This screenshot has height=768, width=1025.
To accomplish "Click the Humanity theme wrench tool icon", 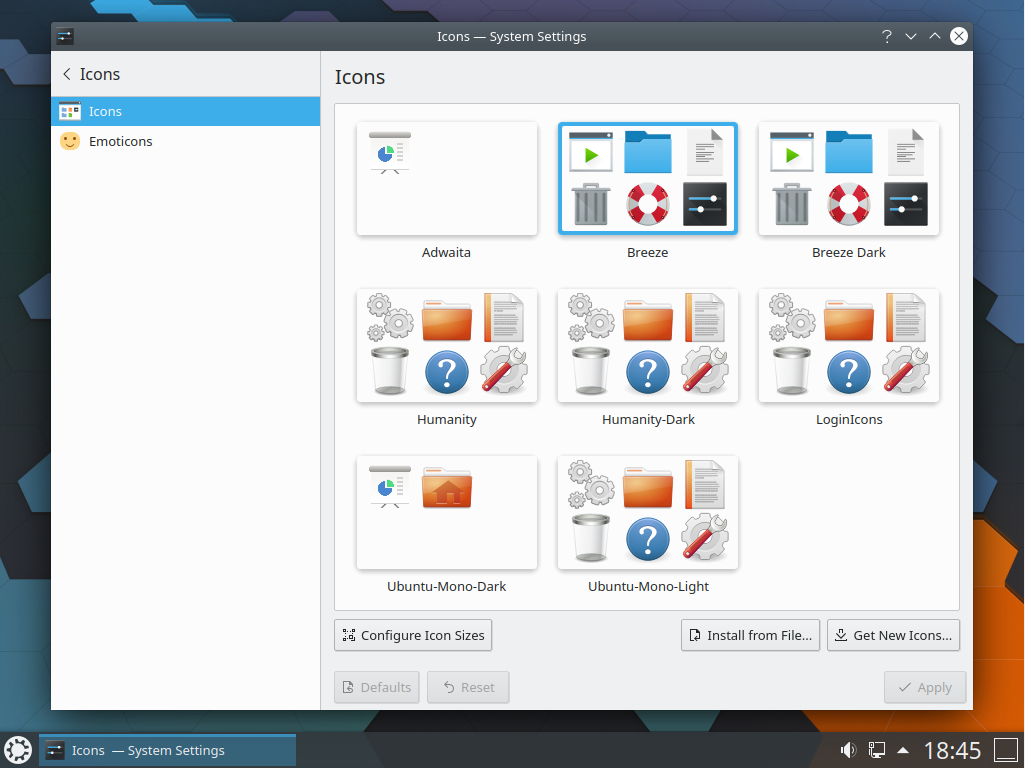I will click(x=504, y=370).
